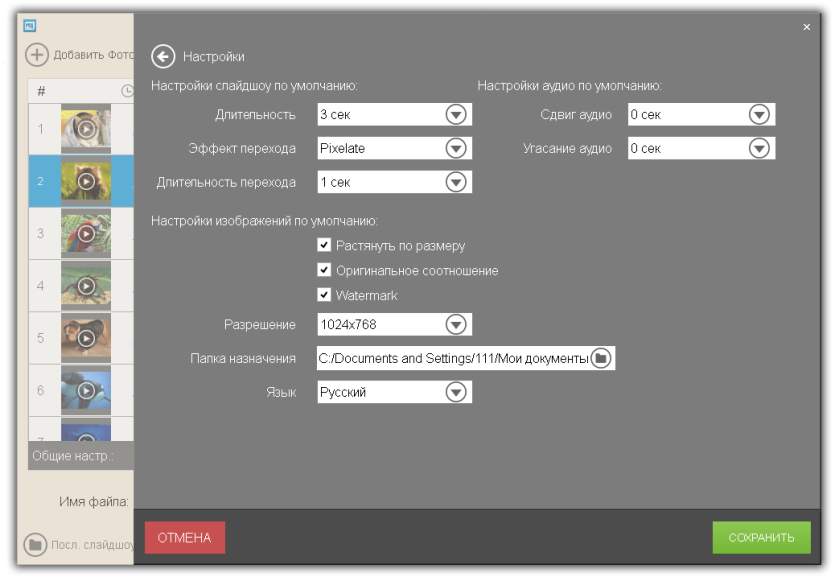The width and height of the screenshot is (835, 577).
Task: Toggle Оригинальное соотношение checkbox
Action: pyautogui.click(x=324, y=270)
